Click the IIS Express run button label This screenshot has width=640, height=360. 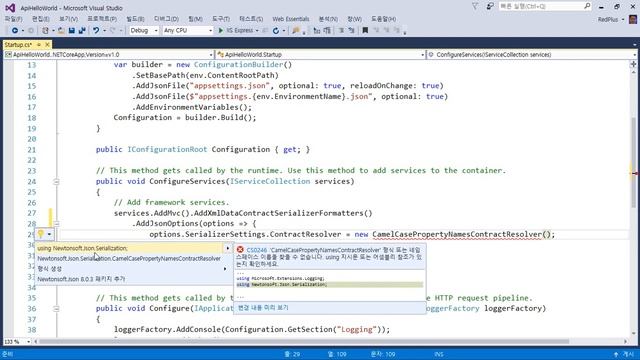click(x=240, y=31)
